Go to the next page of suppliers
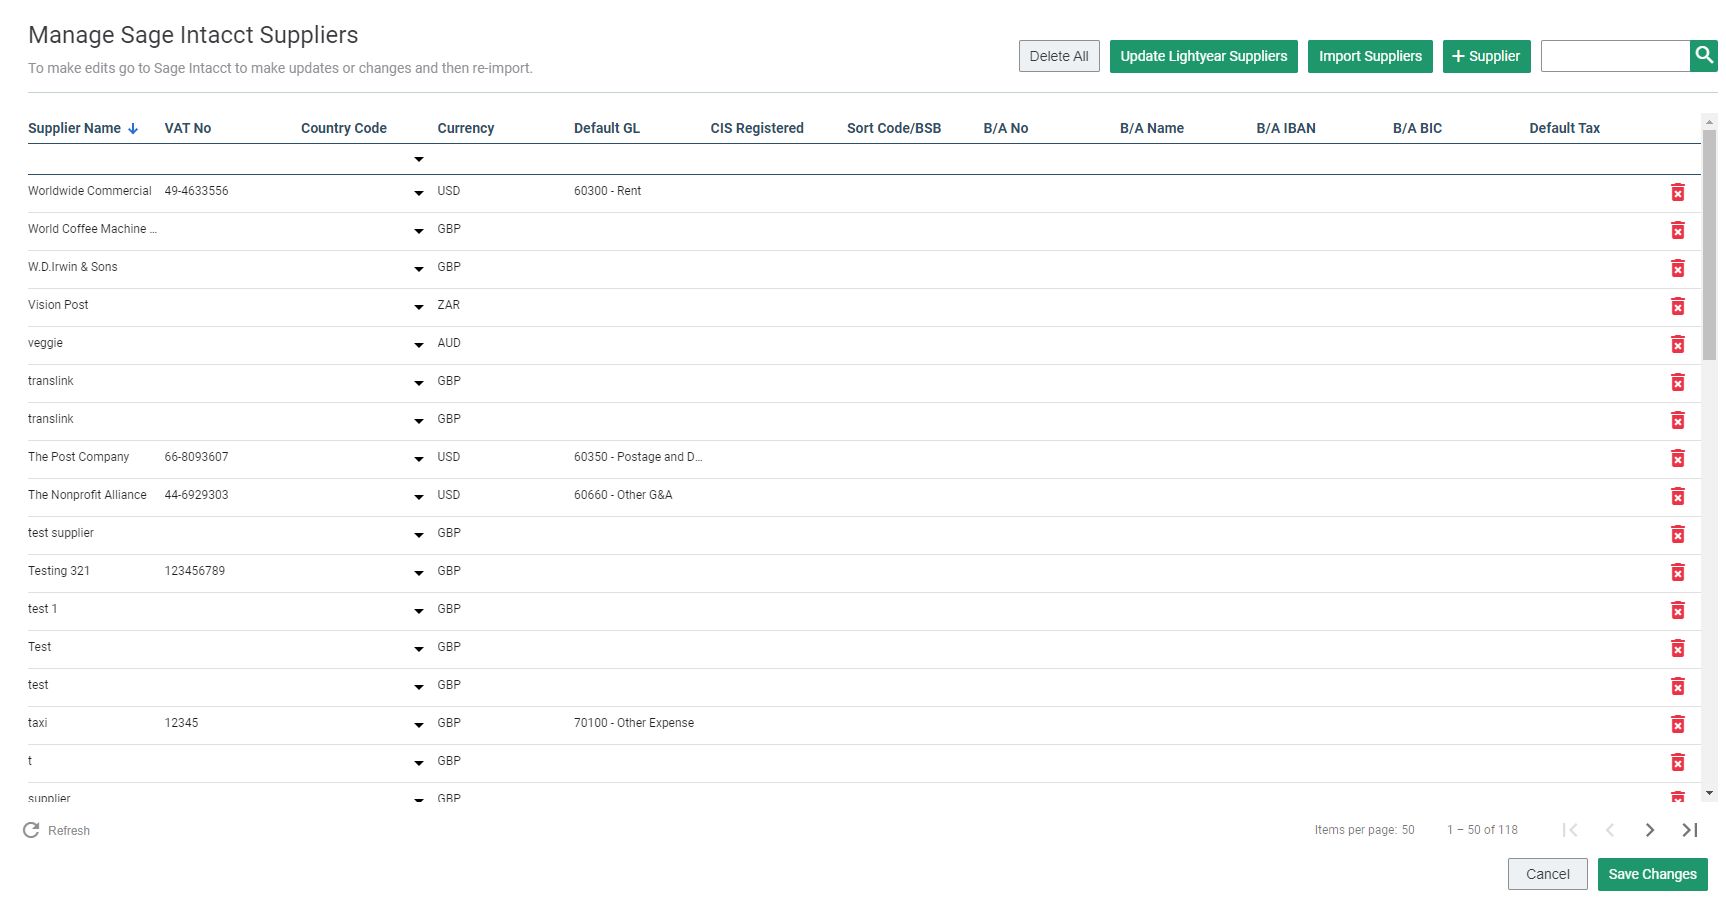1726x906 pixels. [1649, 830]
